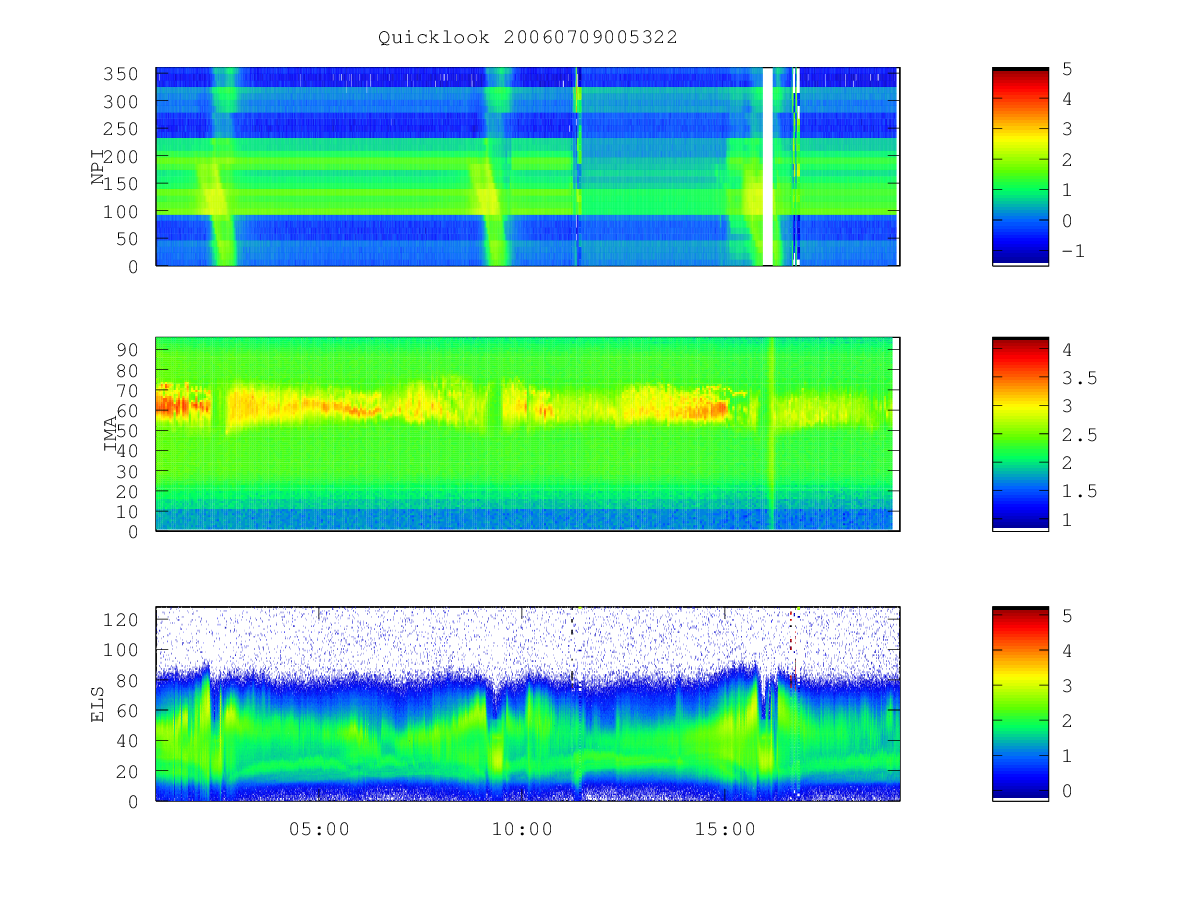Image resolution: width=1200 pixels, height=900 pixels.
Task: Click the NPI panel color scale bar
Action: [1020, 166]
